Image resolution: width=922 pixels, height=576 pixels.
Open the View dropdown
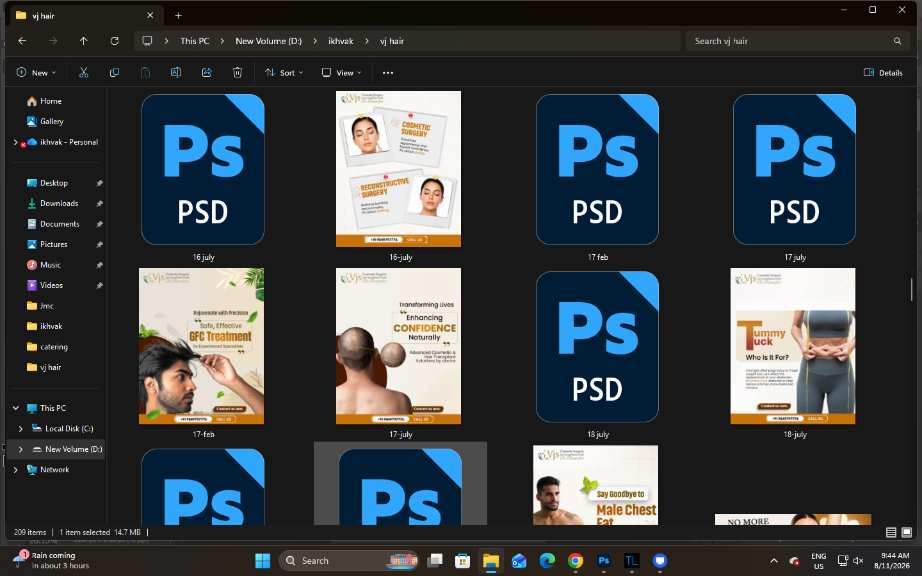pos(342,73)
